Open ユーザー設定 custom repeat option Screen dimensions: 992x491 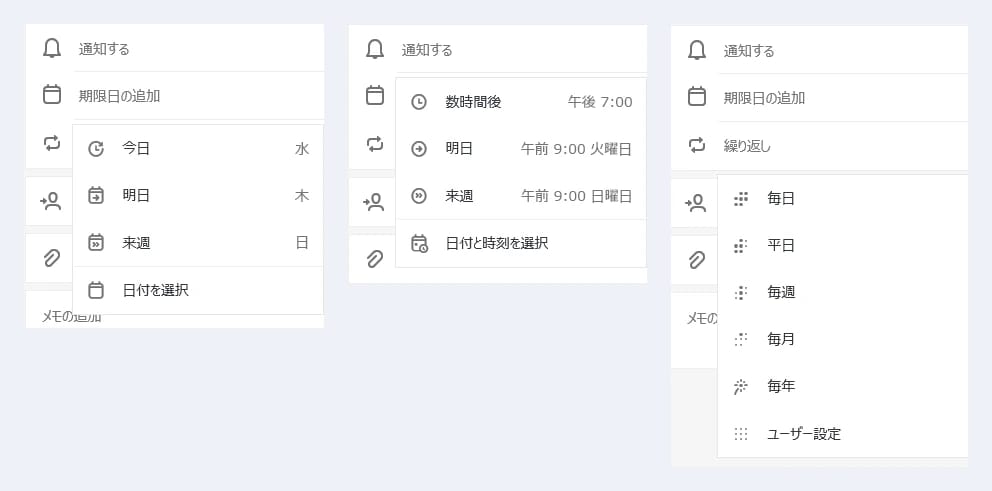point(843,434)
